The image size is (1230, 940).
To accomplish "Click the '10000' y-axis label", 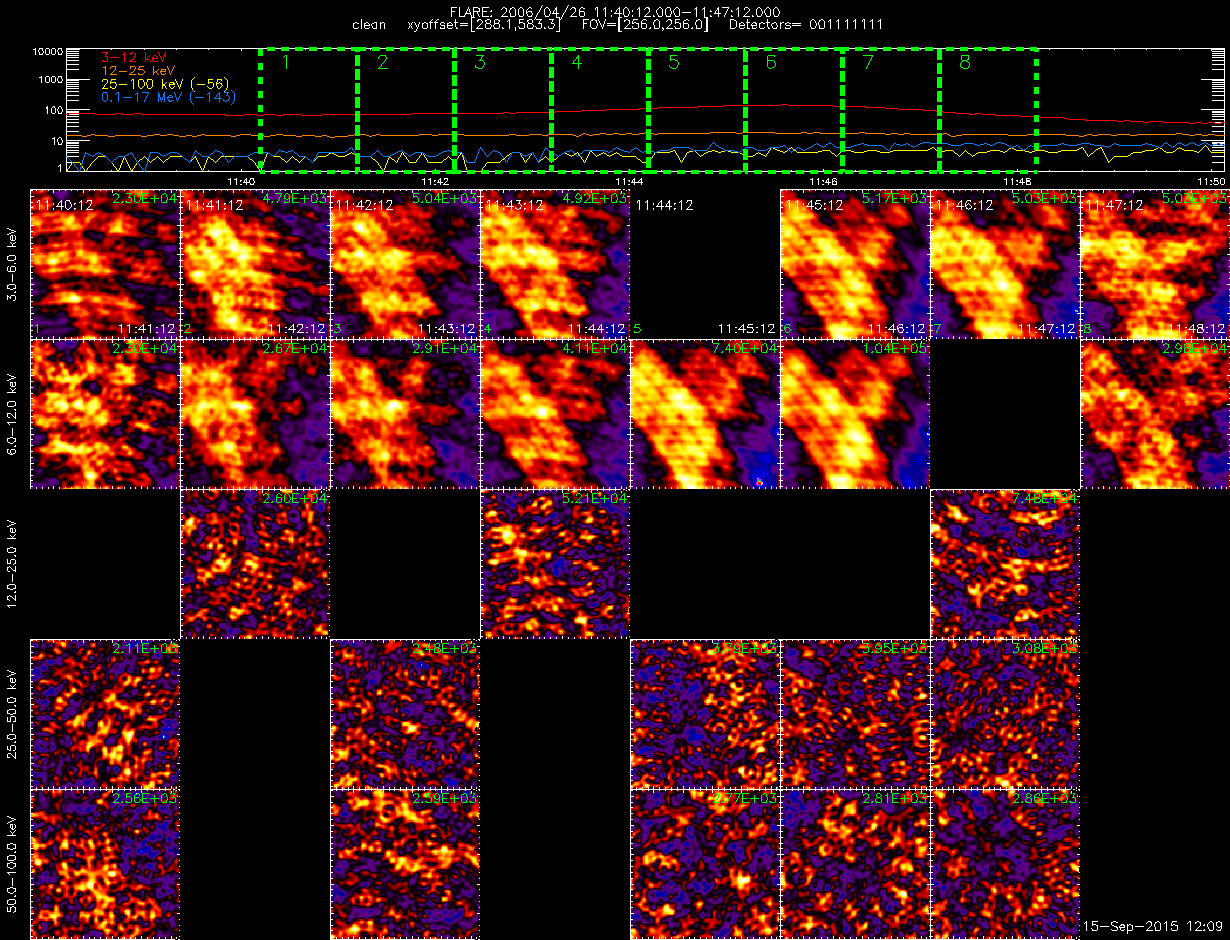I will (48, 51).
